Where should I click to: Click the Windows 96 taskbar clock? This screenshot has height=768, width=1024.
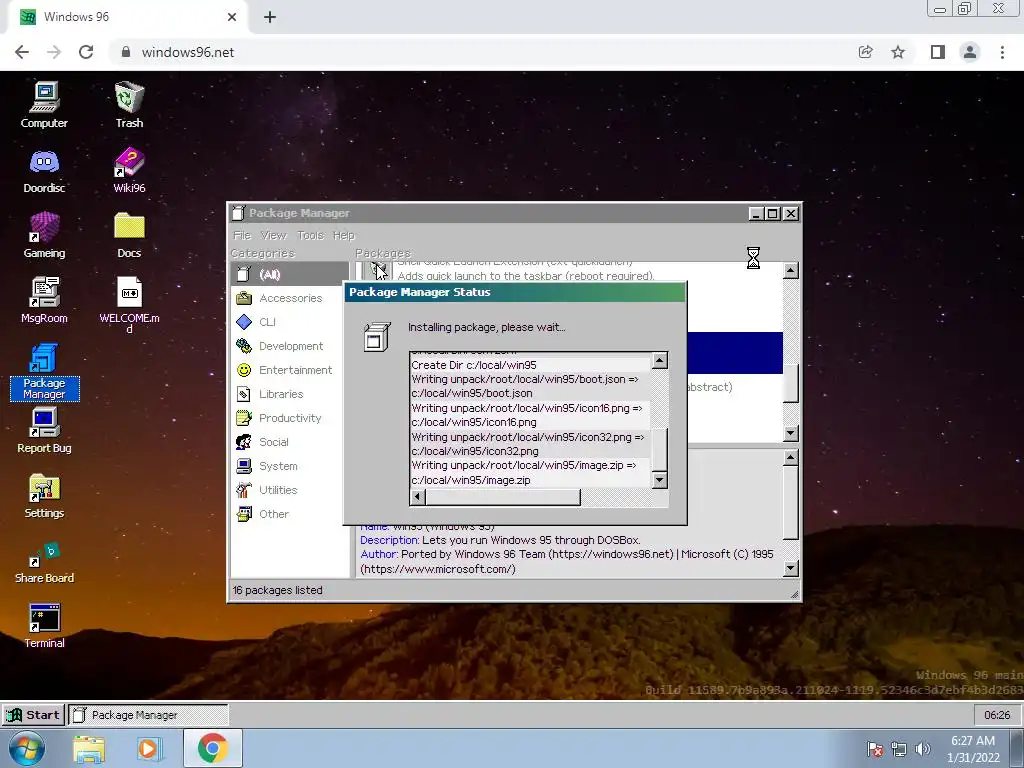coord(997,715)
